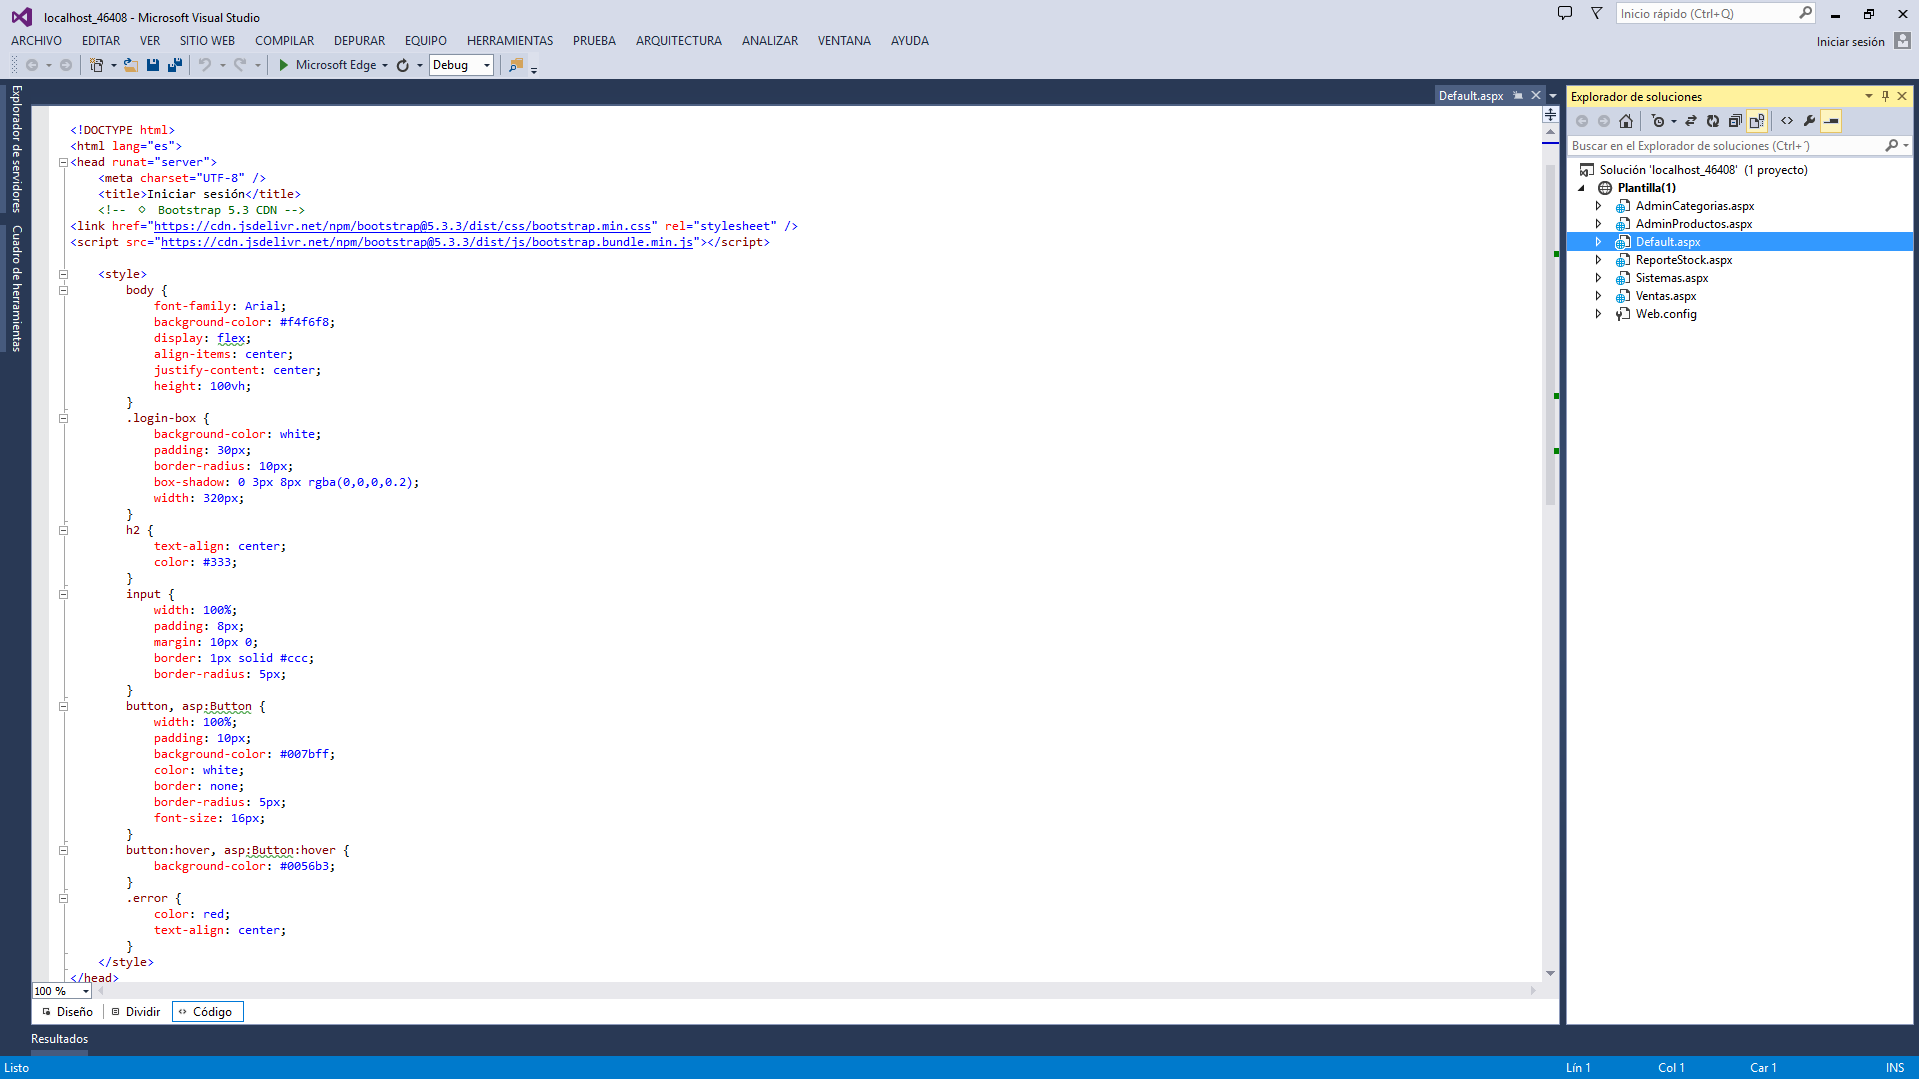Expand the Ventas.aspx tree node

[1597, 295]
